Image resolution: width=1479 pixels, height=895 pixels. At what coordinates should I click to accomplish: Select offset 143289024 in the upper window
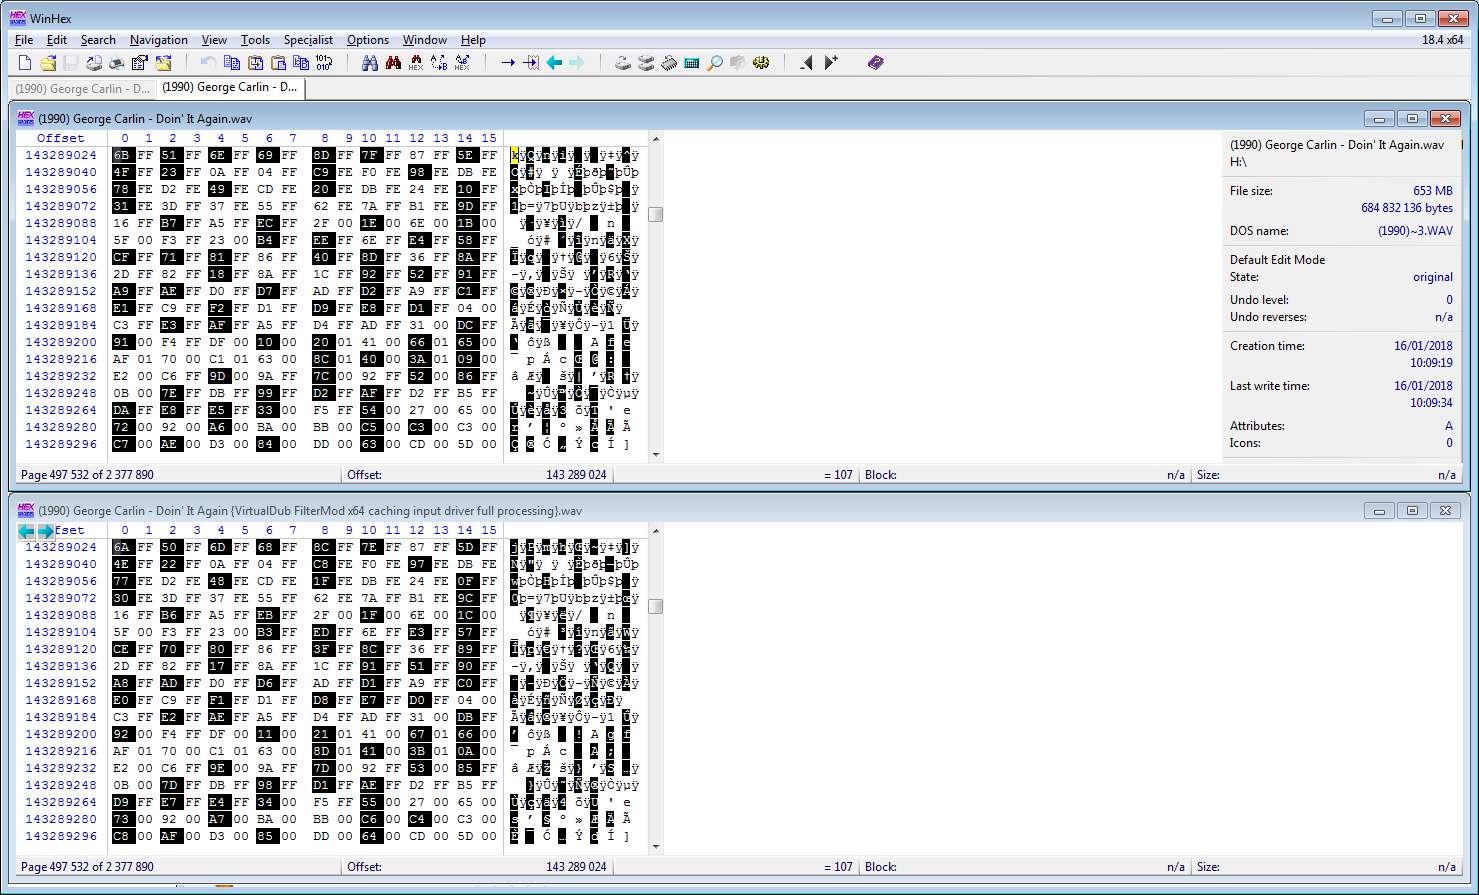click(x=61, y=155)
